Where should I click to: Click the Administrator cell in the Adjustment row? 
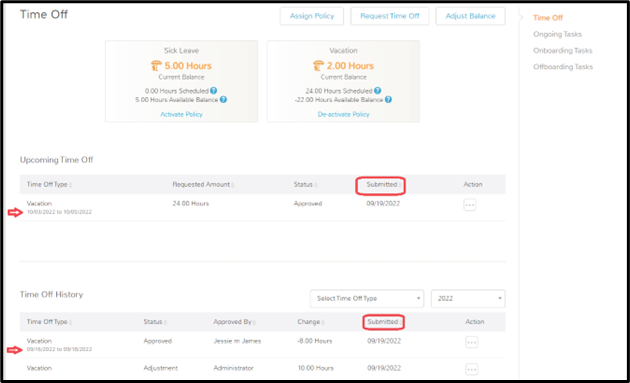[233, 368]
